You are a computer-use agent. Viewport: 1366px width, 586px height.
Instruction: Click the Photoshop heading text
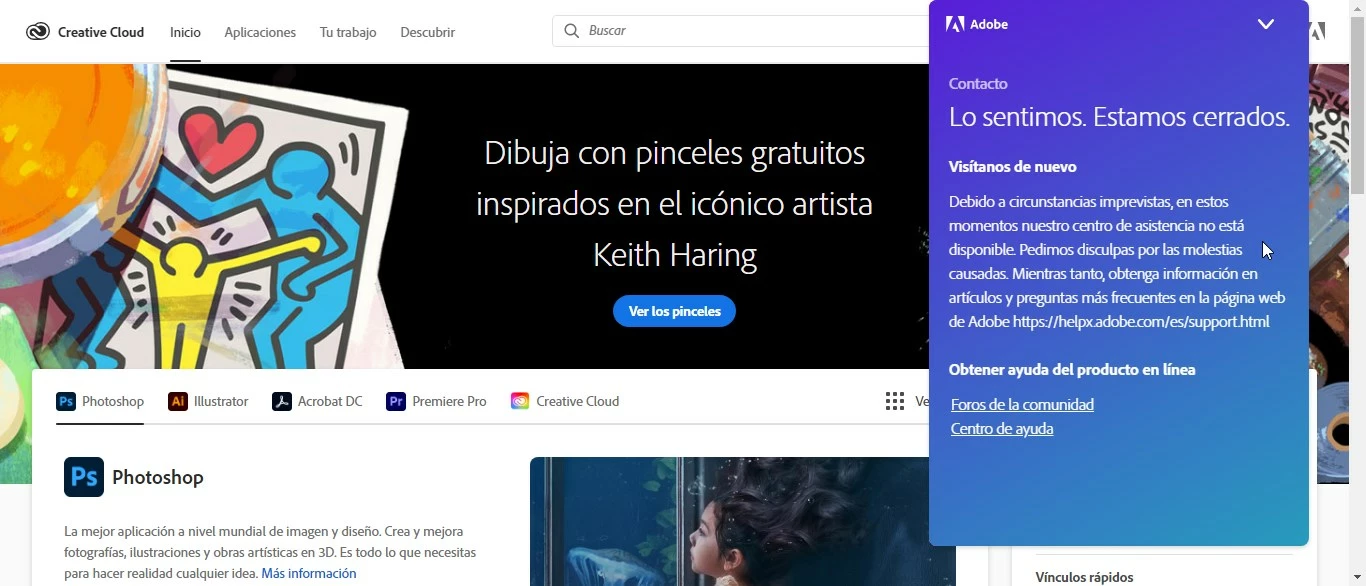158,477
